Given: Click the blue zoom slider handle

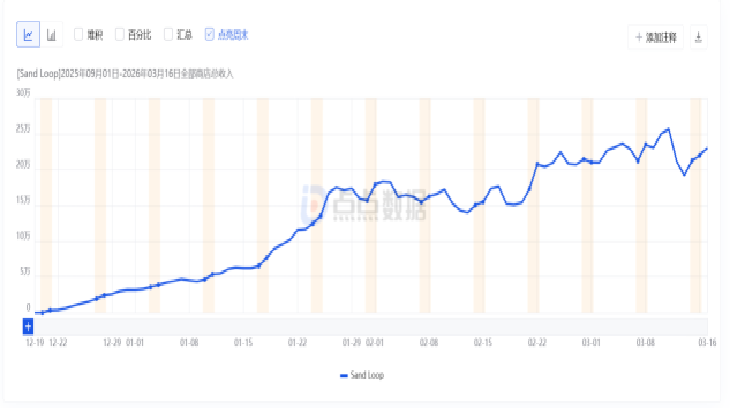Looking at the screenshot, I should [x=28, y=326].
